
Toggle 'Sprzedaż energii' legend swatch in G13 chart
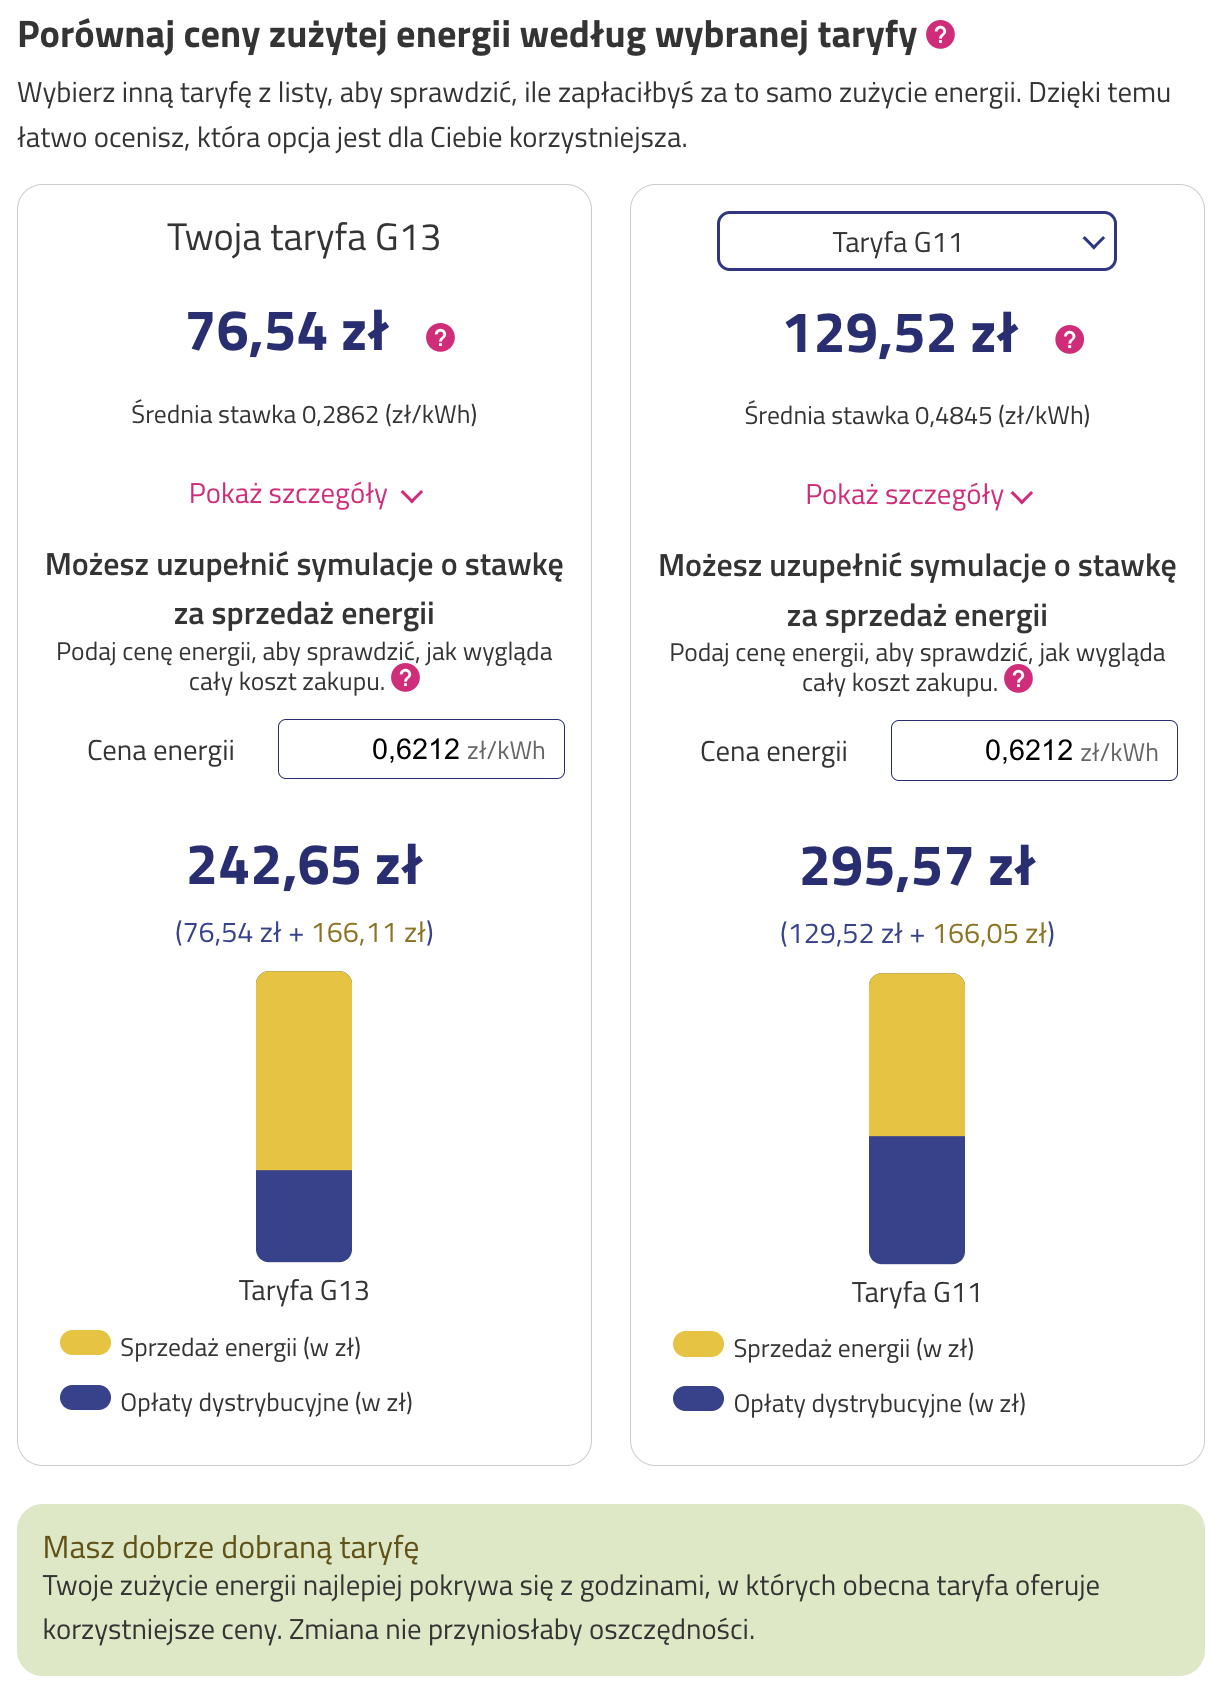pyautogui.click(x=85, y=1343)
